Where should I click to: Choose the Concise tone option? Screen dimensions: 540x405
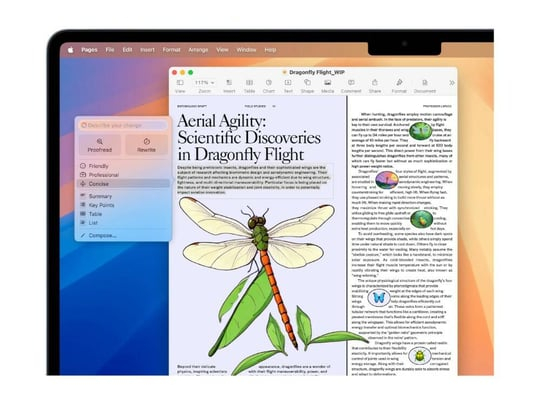[x=123, y=184]
